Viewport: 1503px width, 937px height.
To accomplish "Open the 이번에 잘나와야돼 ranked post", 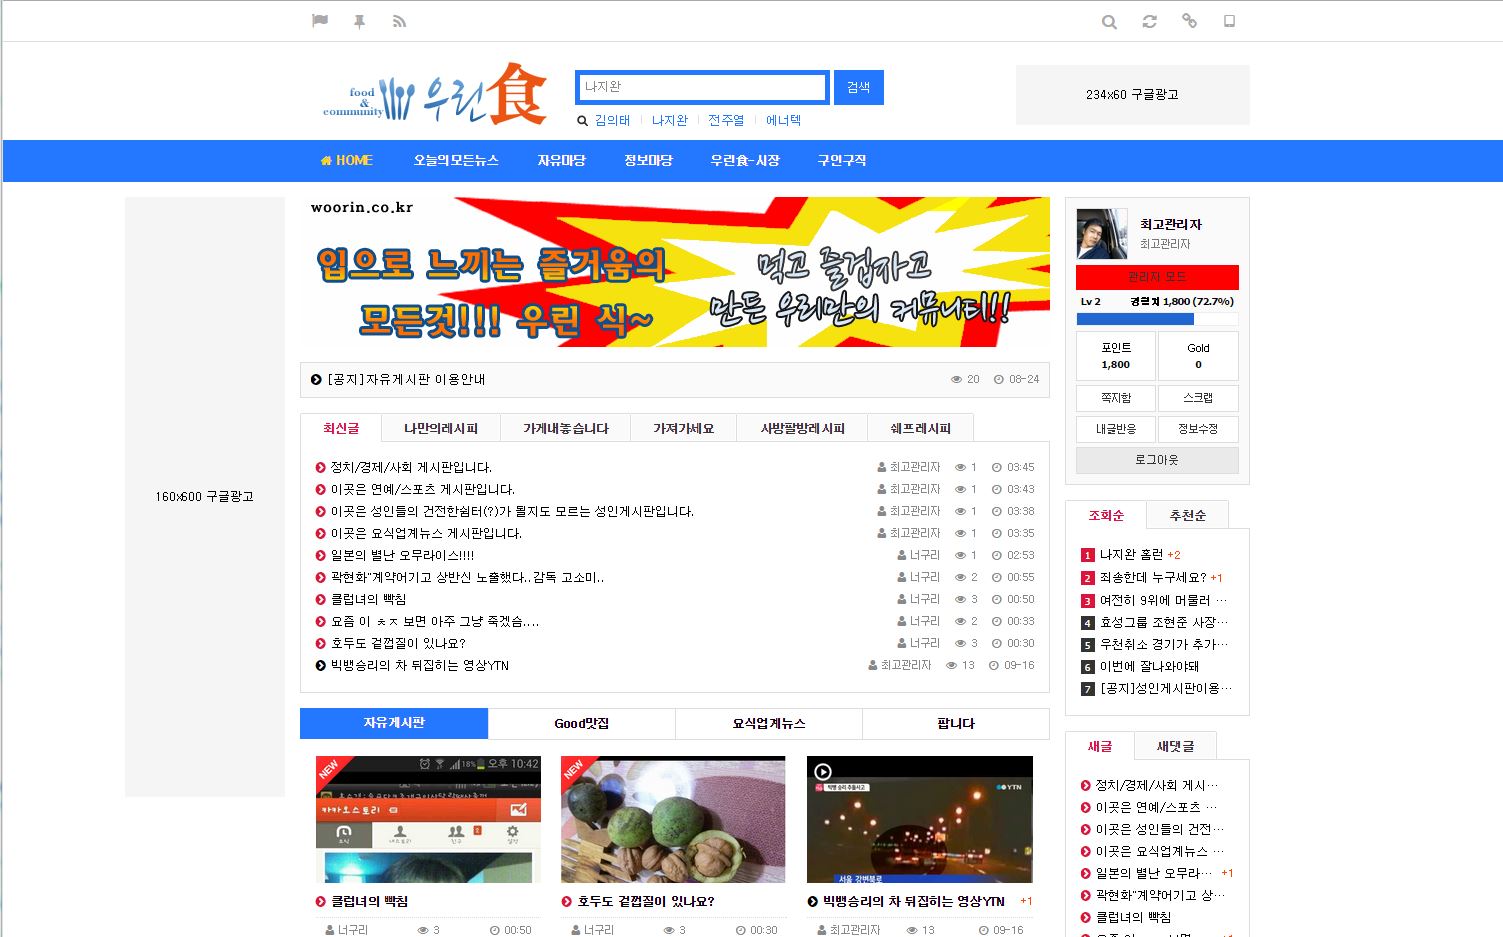I will [1149, 666].
